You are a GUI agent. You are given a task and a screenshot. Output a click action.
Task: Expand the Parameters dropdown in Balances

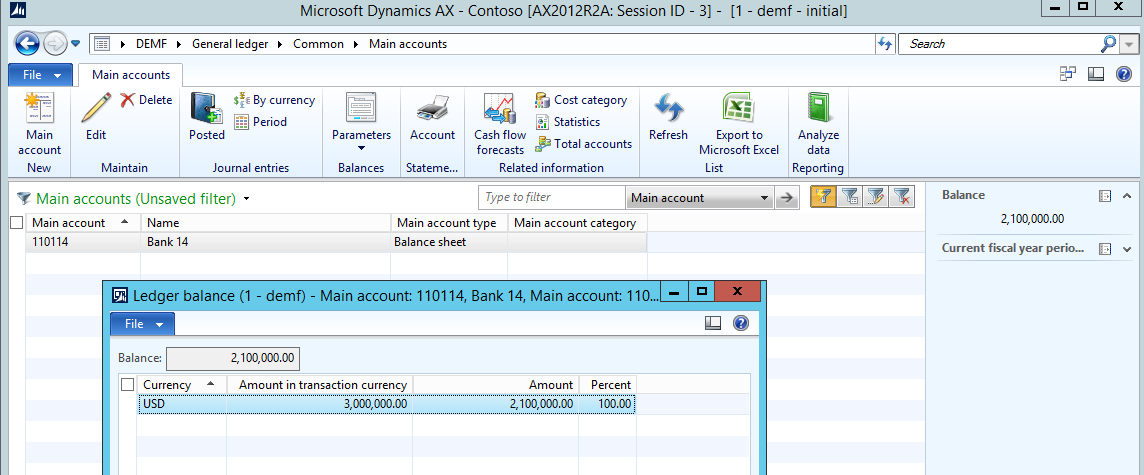(361, 148)
